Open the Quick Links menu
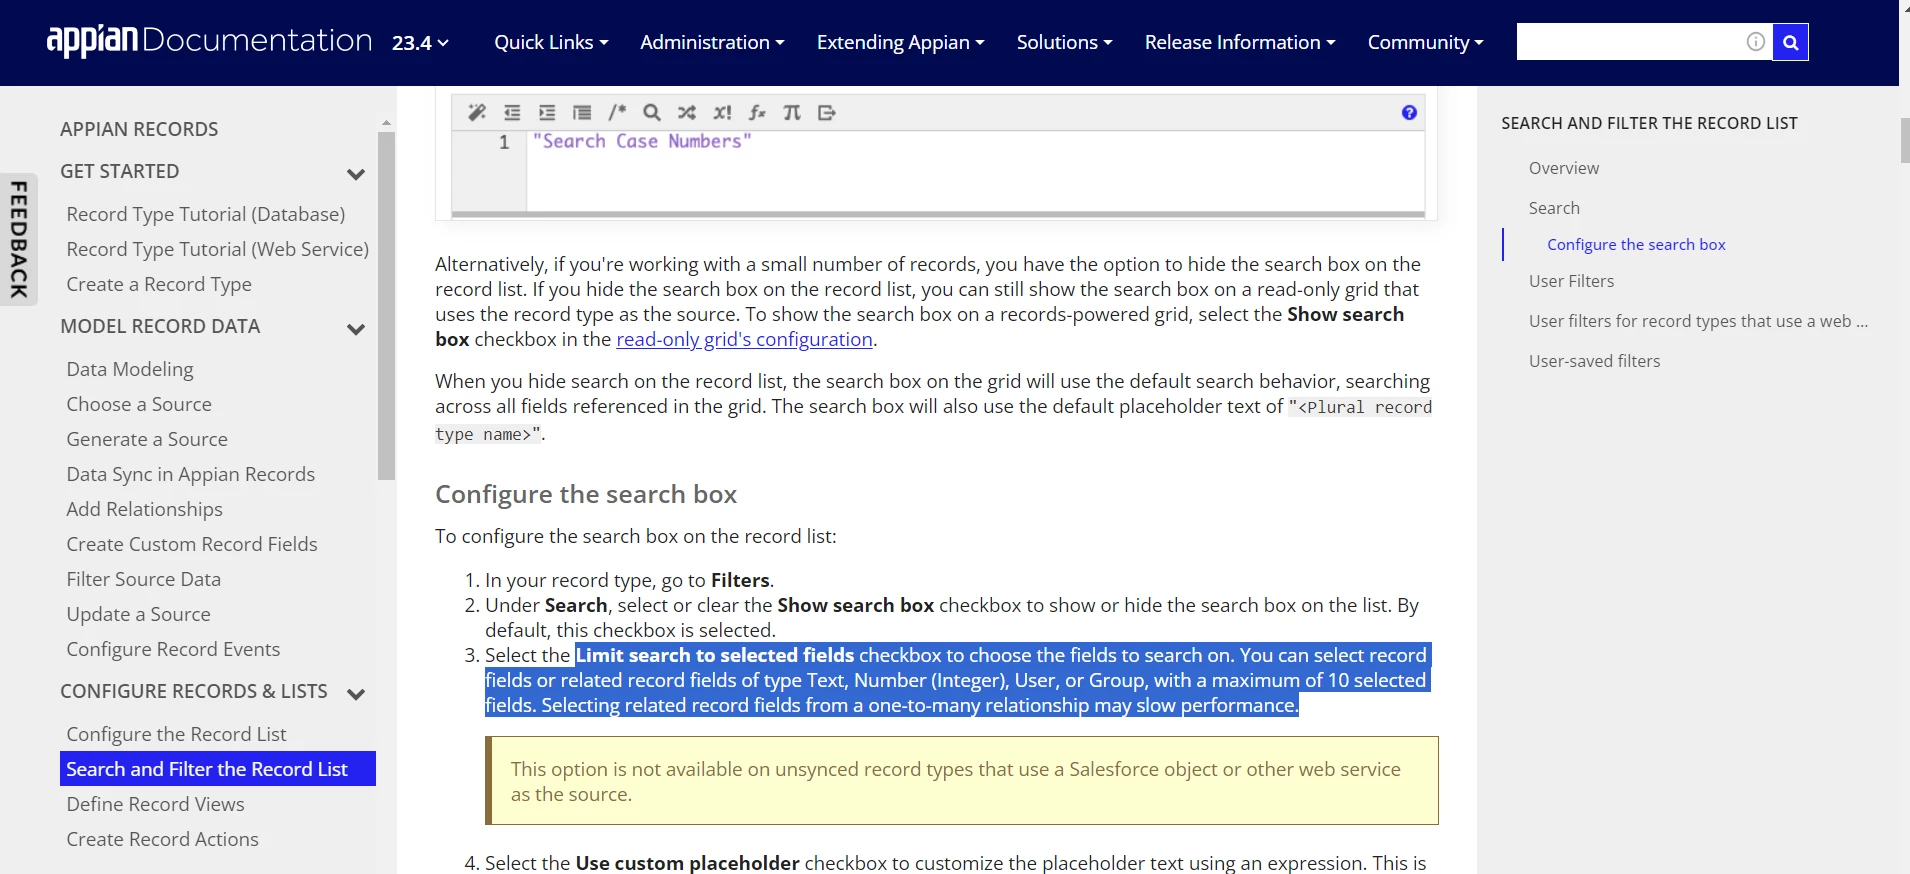 click(551, 42)
